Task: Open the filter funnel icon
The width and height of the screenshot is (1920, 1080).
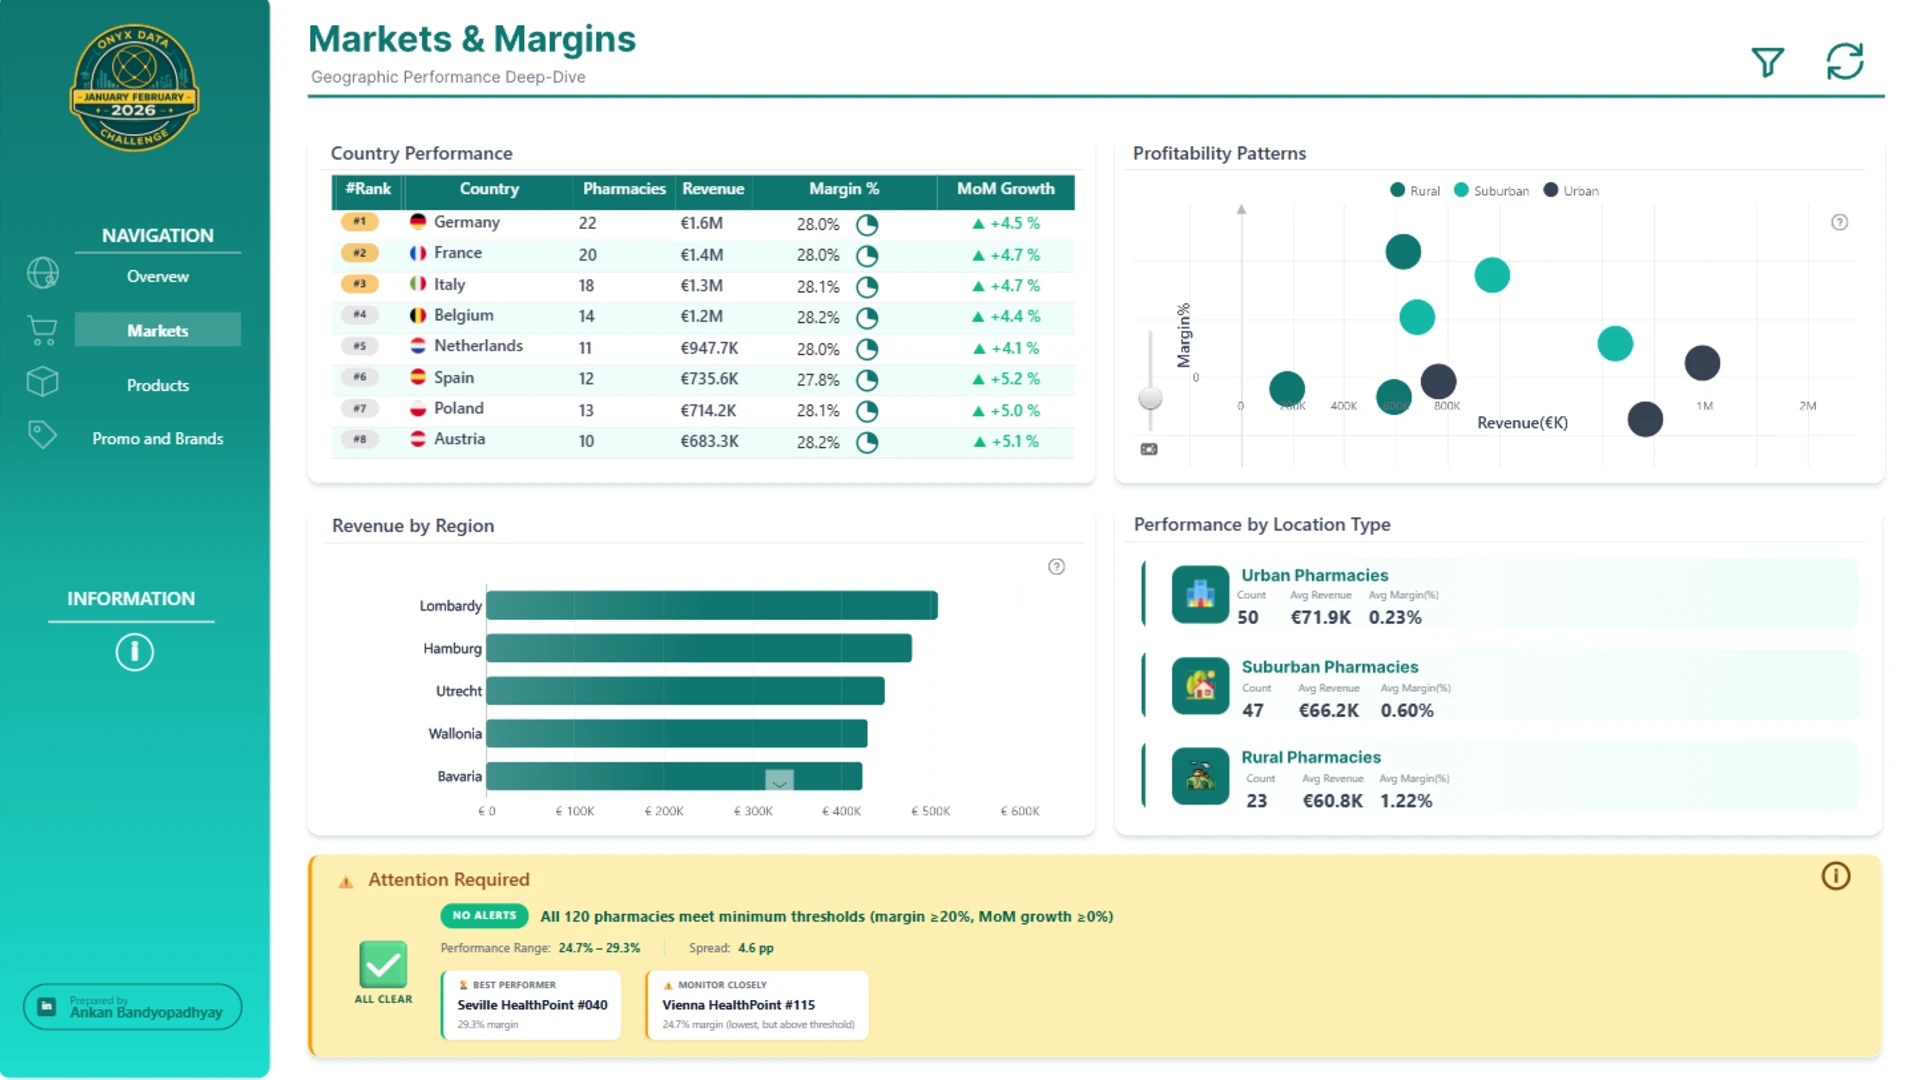Action: 1767,62
